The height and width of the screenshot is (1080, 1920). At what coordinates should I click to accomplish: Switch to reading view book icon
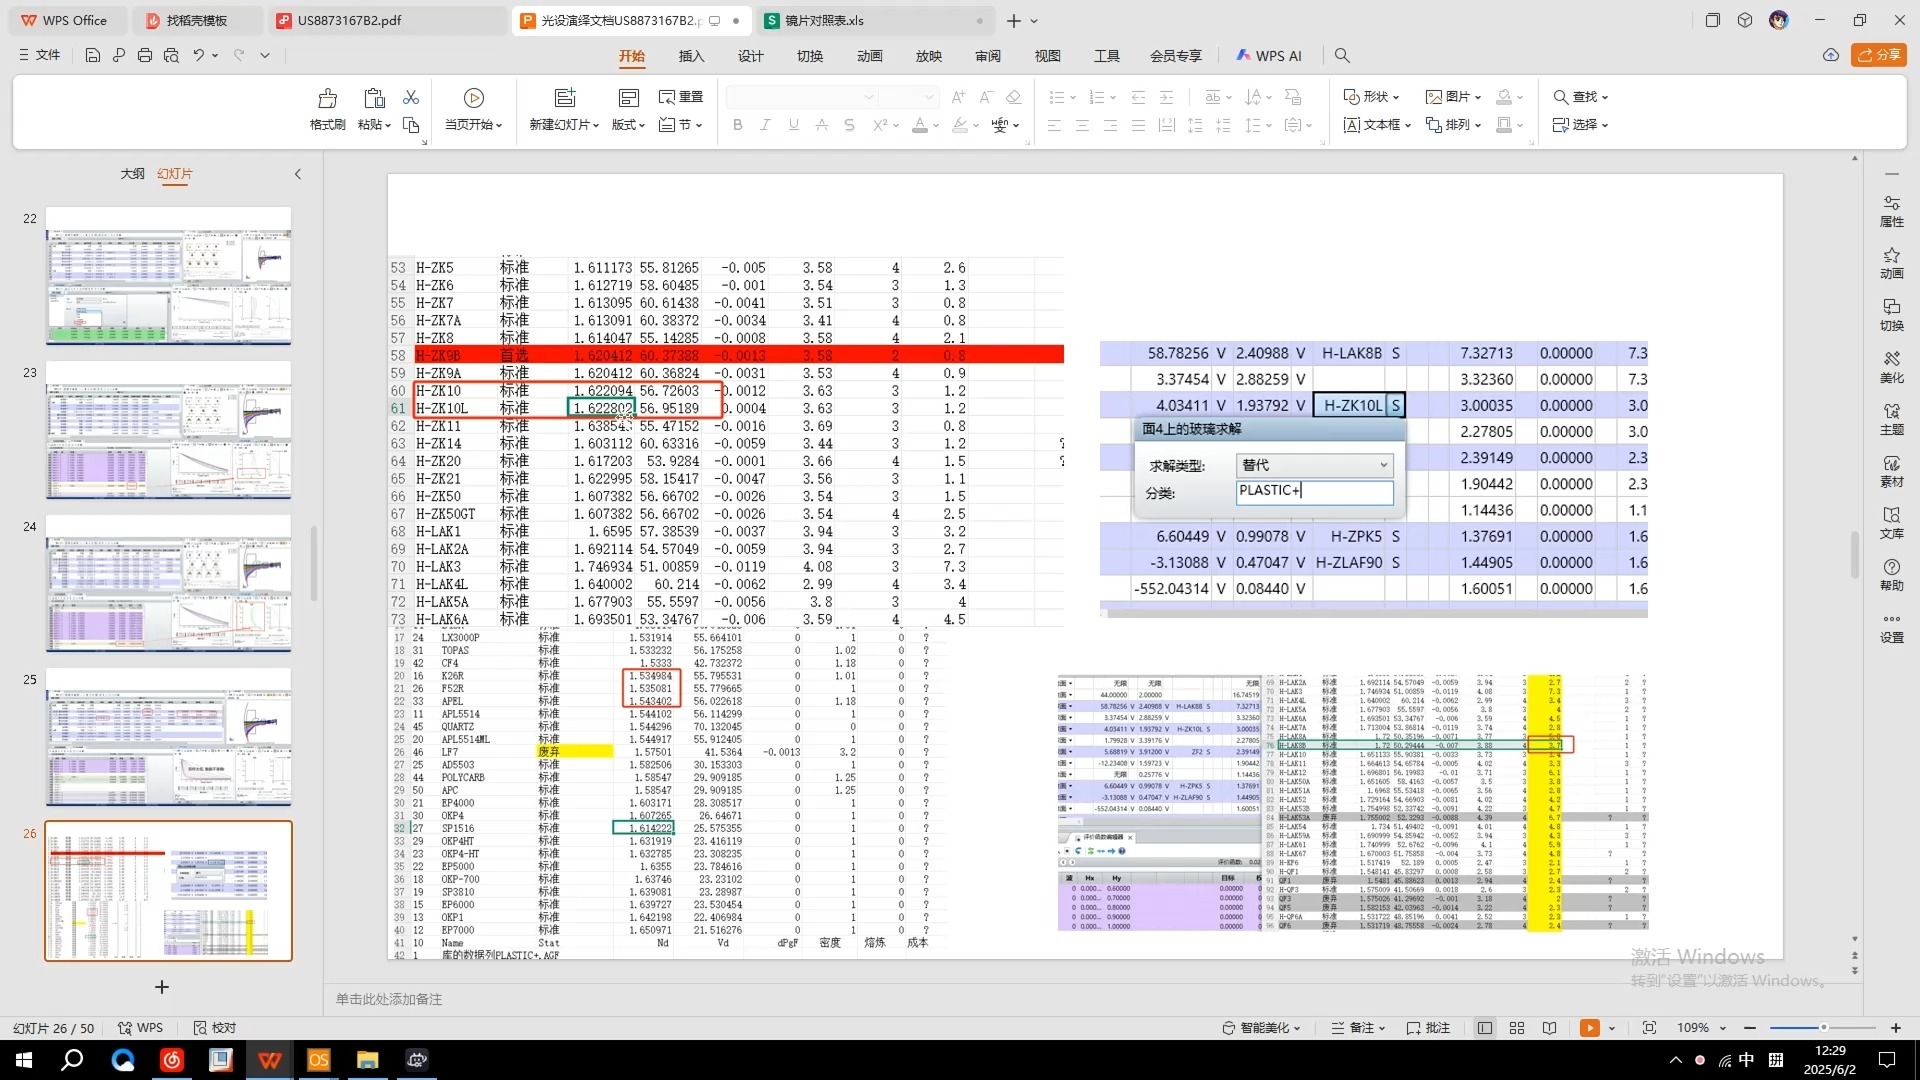(1549, 1028)
